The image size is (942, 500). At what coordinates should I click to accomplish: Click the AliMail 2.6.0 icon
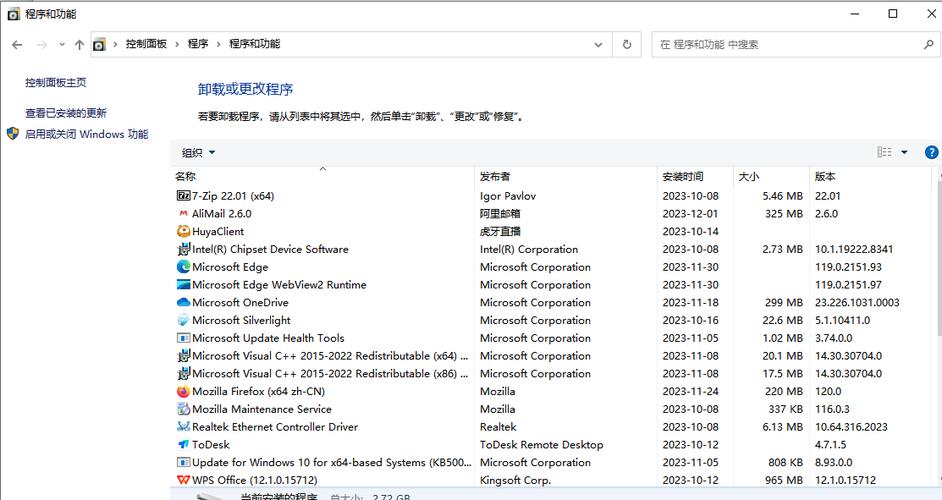click(x=183, y=213)
